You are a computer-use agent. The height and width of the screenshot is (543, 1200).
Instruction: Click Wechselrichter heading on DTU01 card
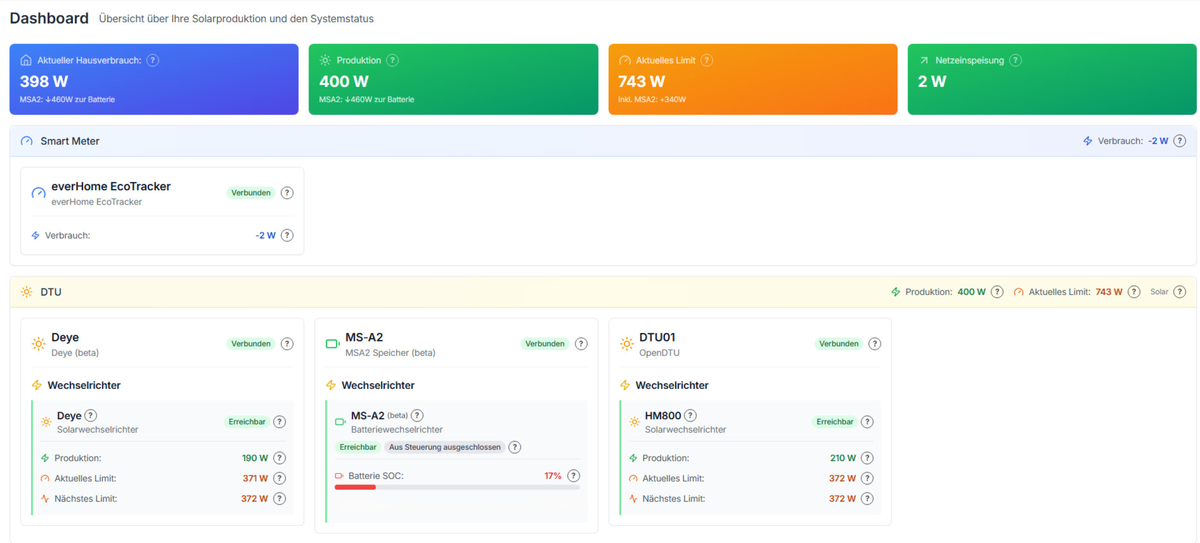point(672,385)
